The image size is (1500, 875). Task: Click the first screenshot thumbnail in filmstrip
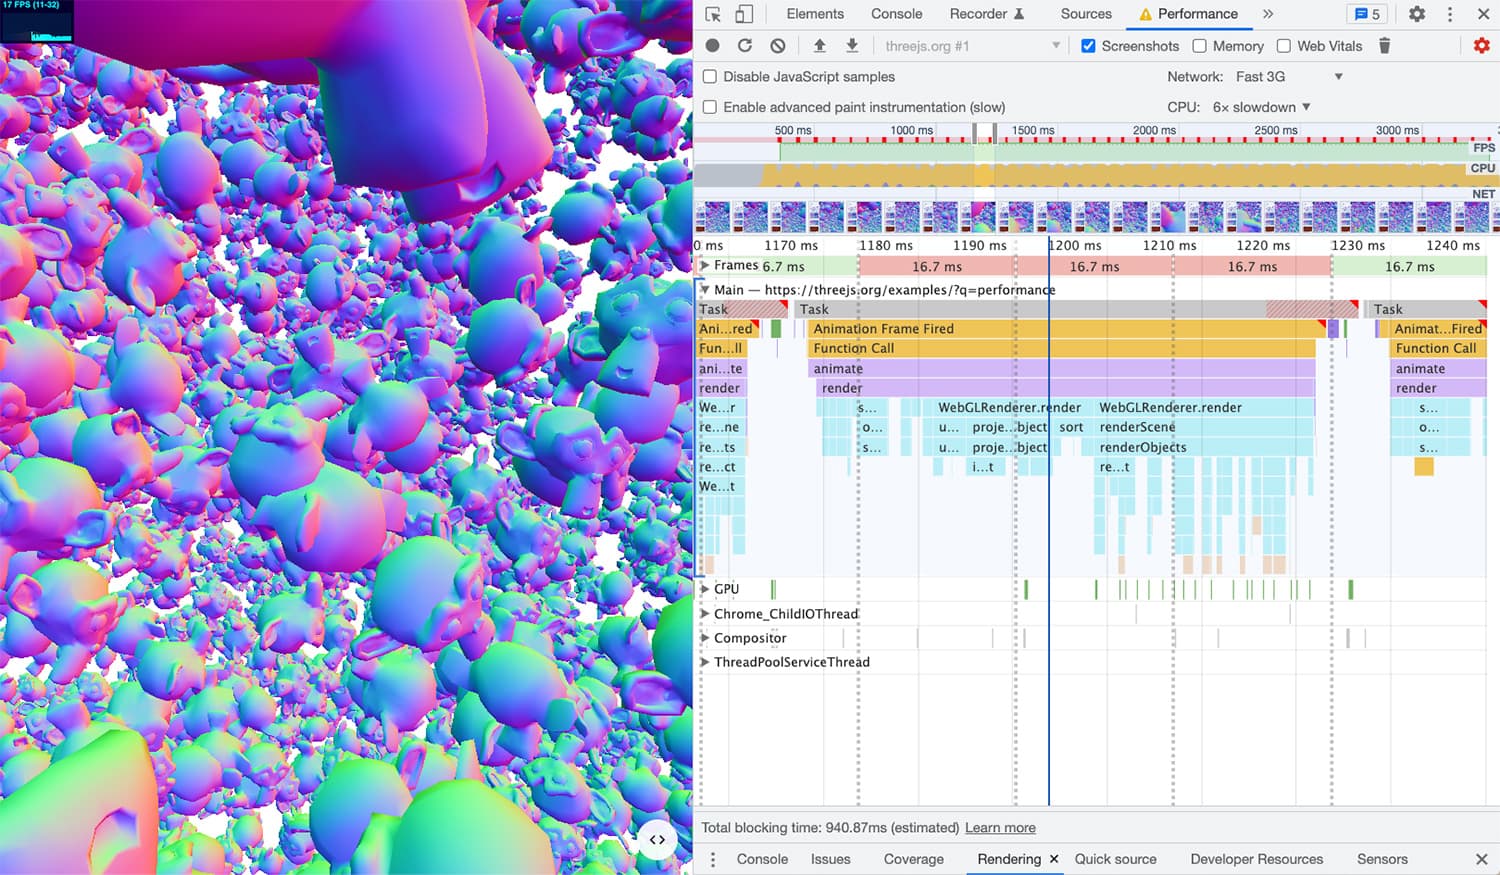click(x=714, y=217)
